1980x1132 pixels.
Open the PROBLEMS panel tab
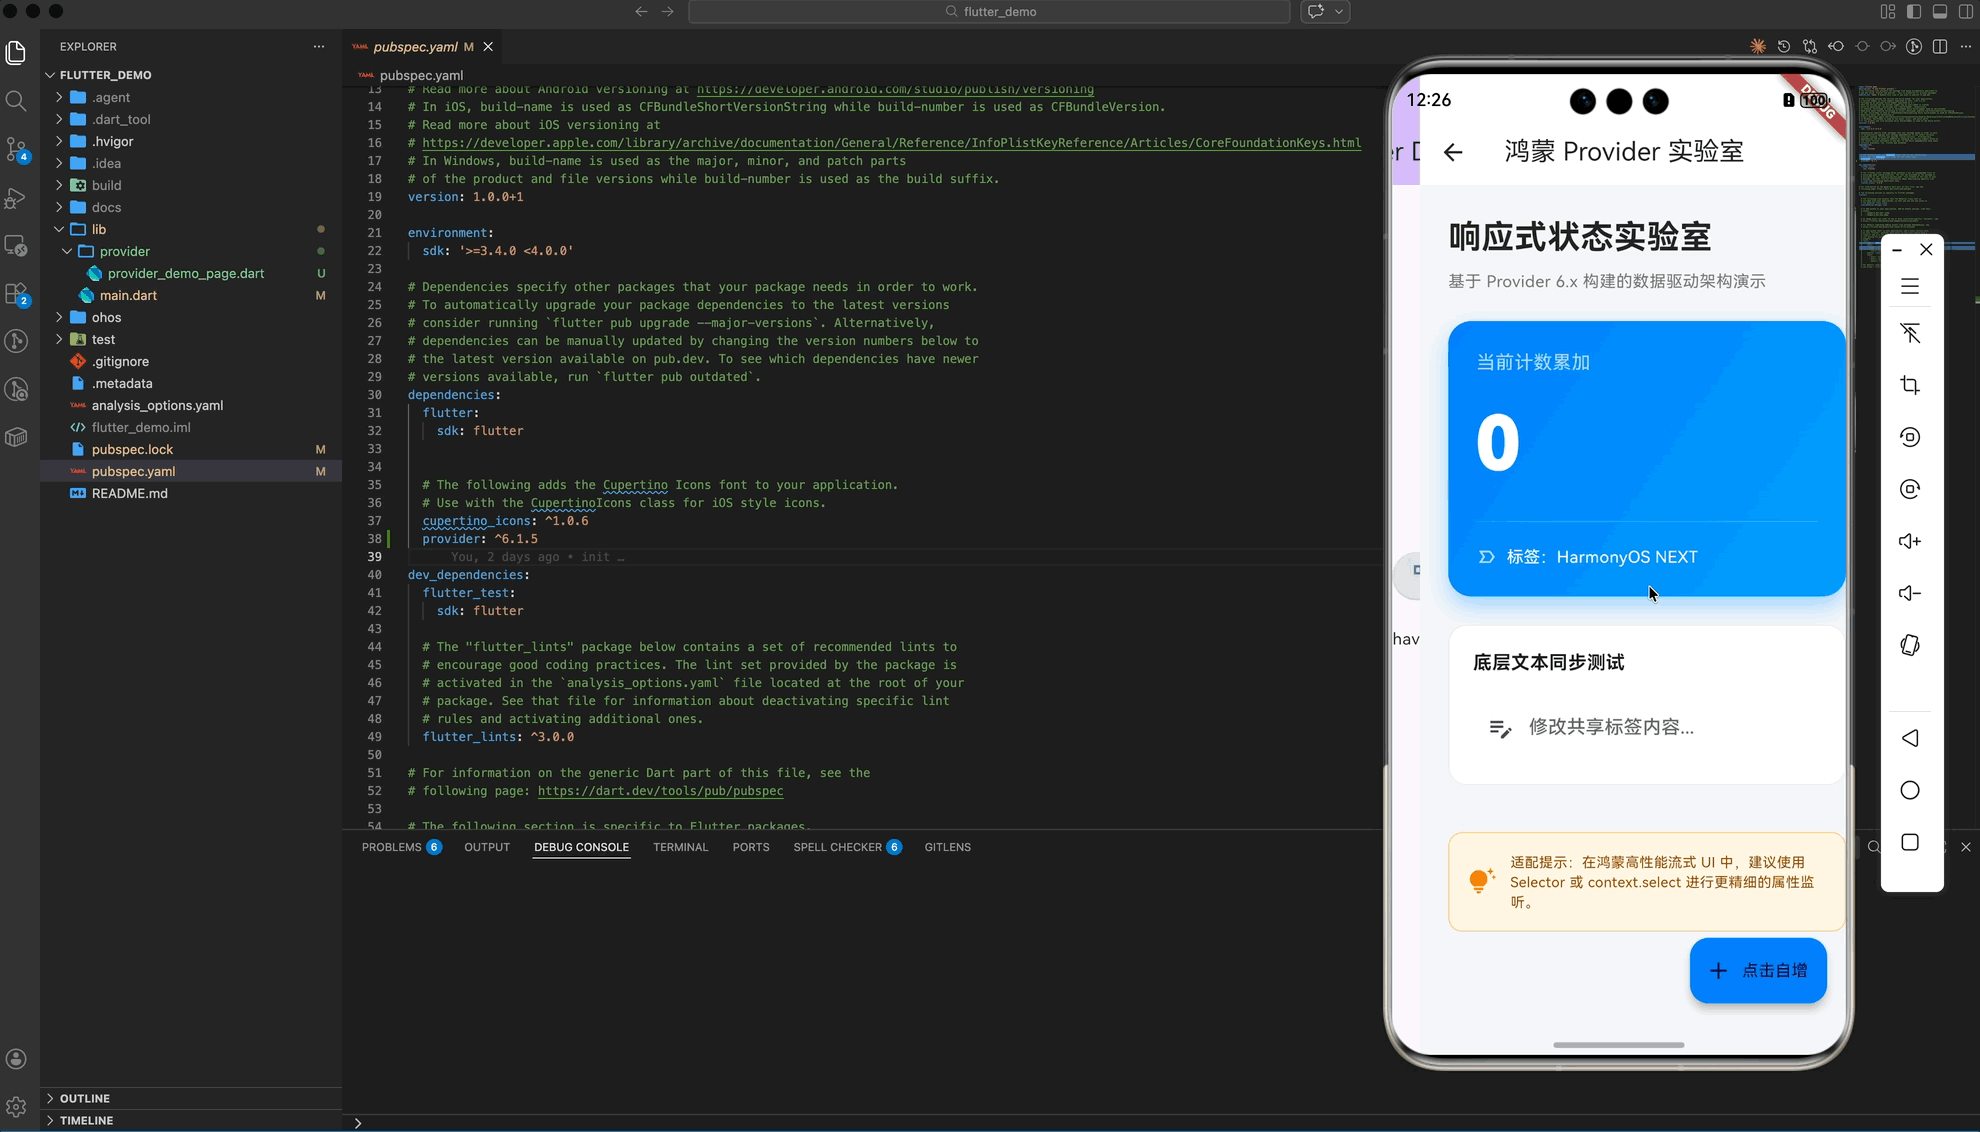click(391, 847)
